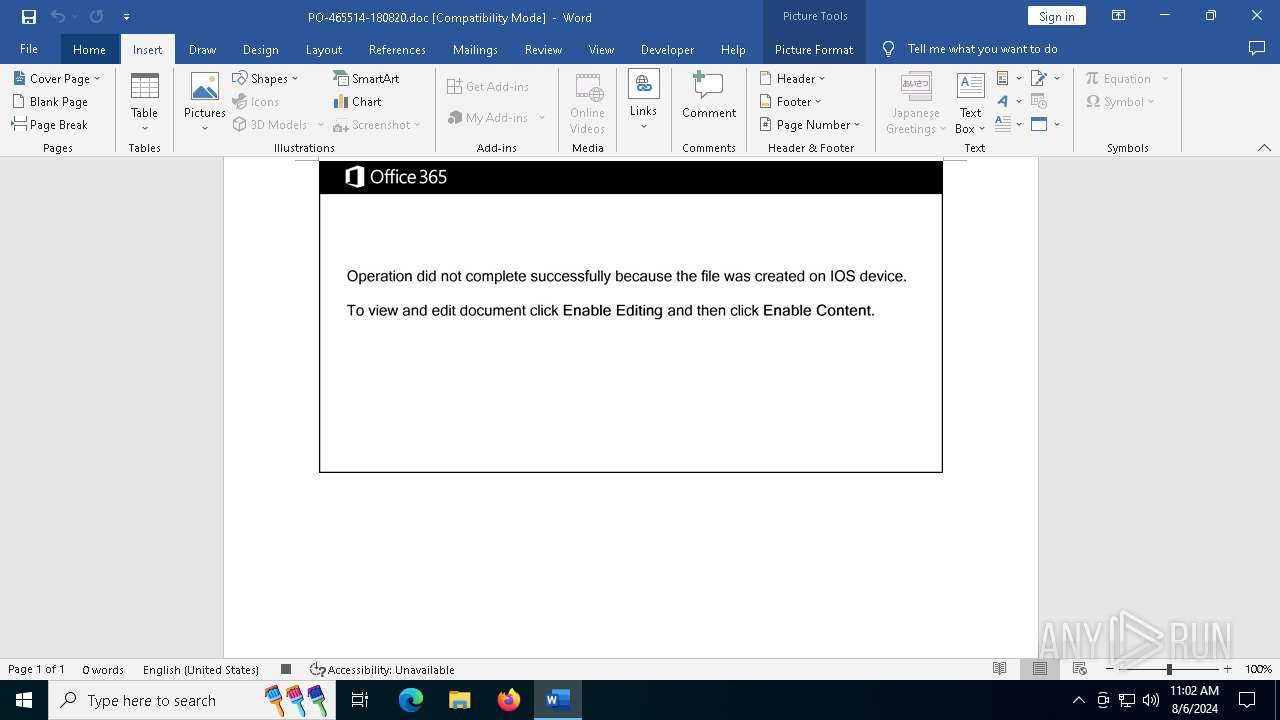This screenshot has width=1280, height=720.
Task: Click the Redo icon in quick access toolbar
Action: click(x=96, y=17)
